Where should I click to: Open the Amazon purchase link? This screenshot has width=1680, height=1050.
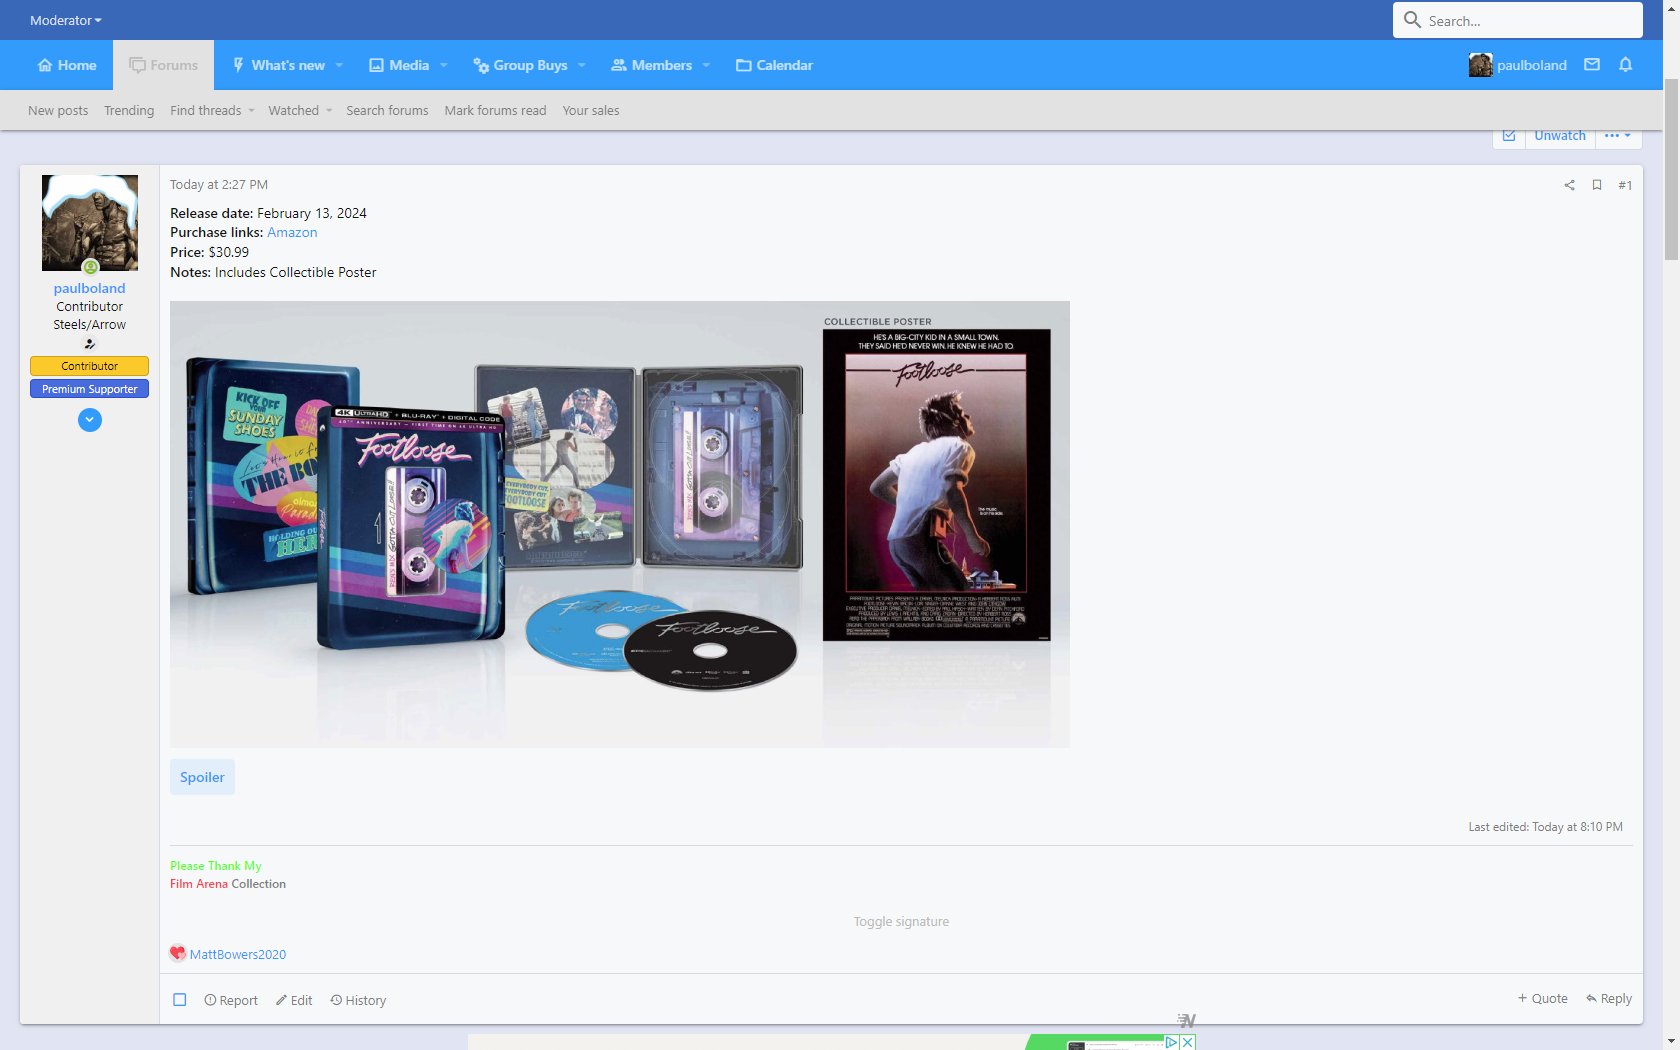coord(292,232)
